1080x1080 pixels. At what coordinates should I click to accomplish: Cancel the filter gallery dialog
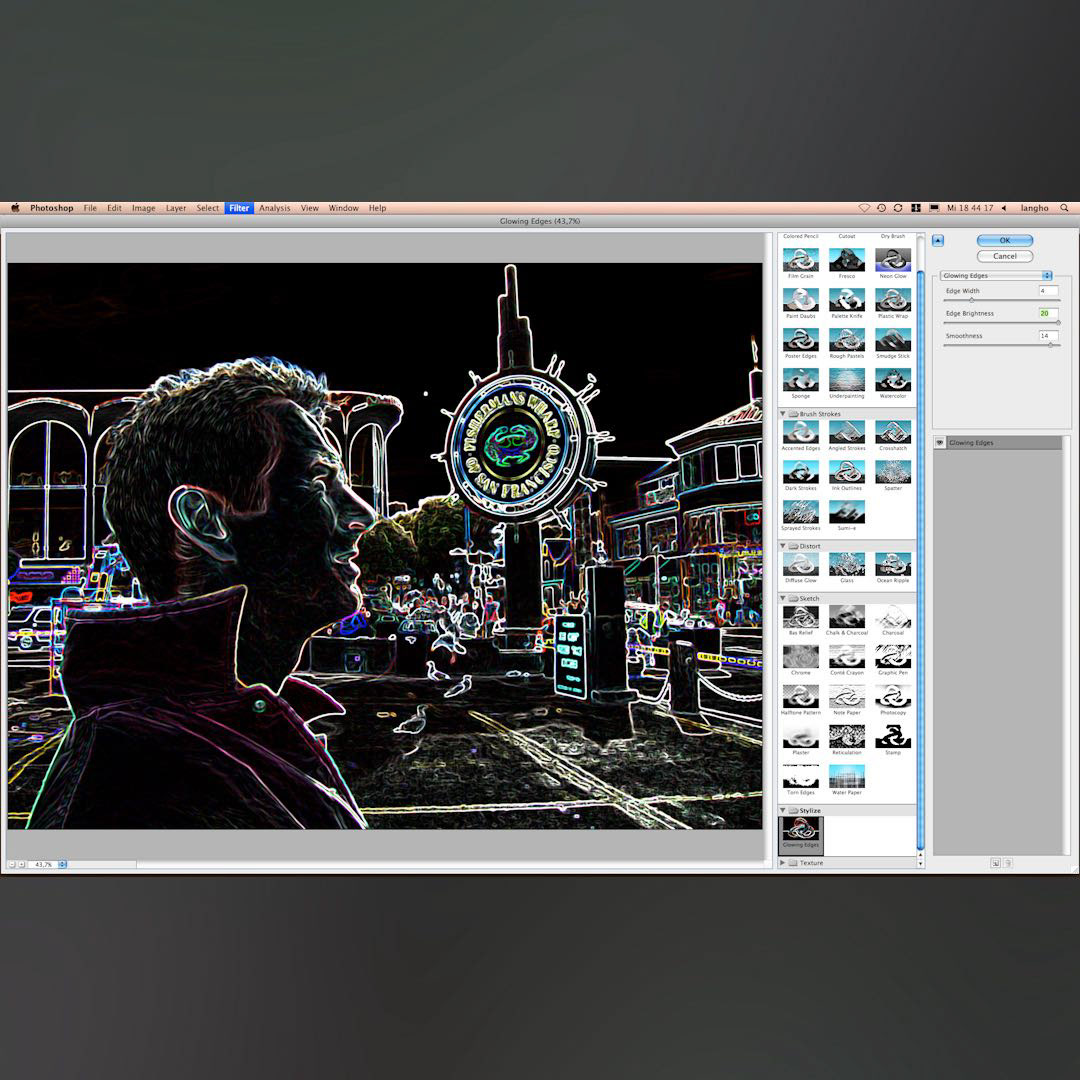click(1004, 256)
